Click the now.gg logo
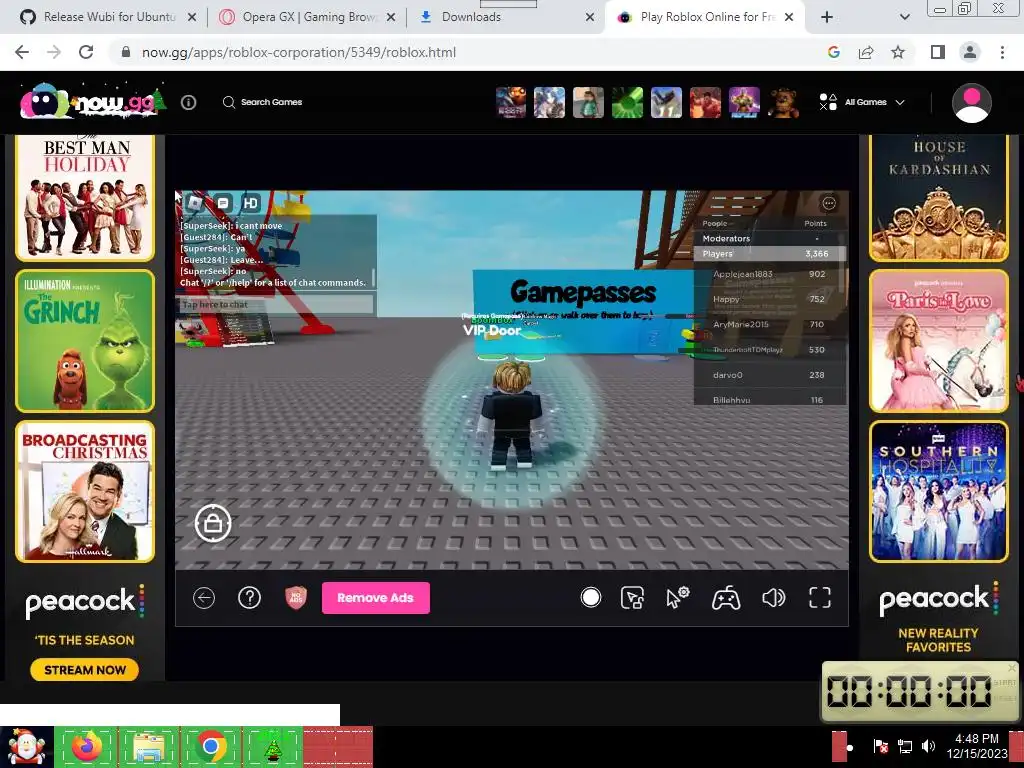1024x768 pixels. [92, 101]
